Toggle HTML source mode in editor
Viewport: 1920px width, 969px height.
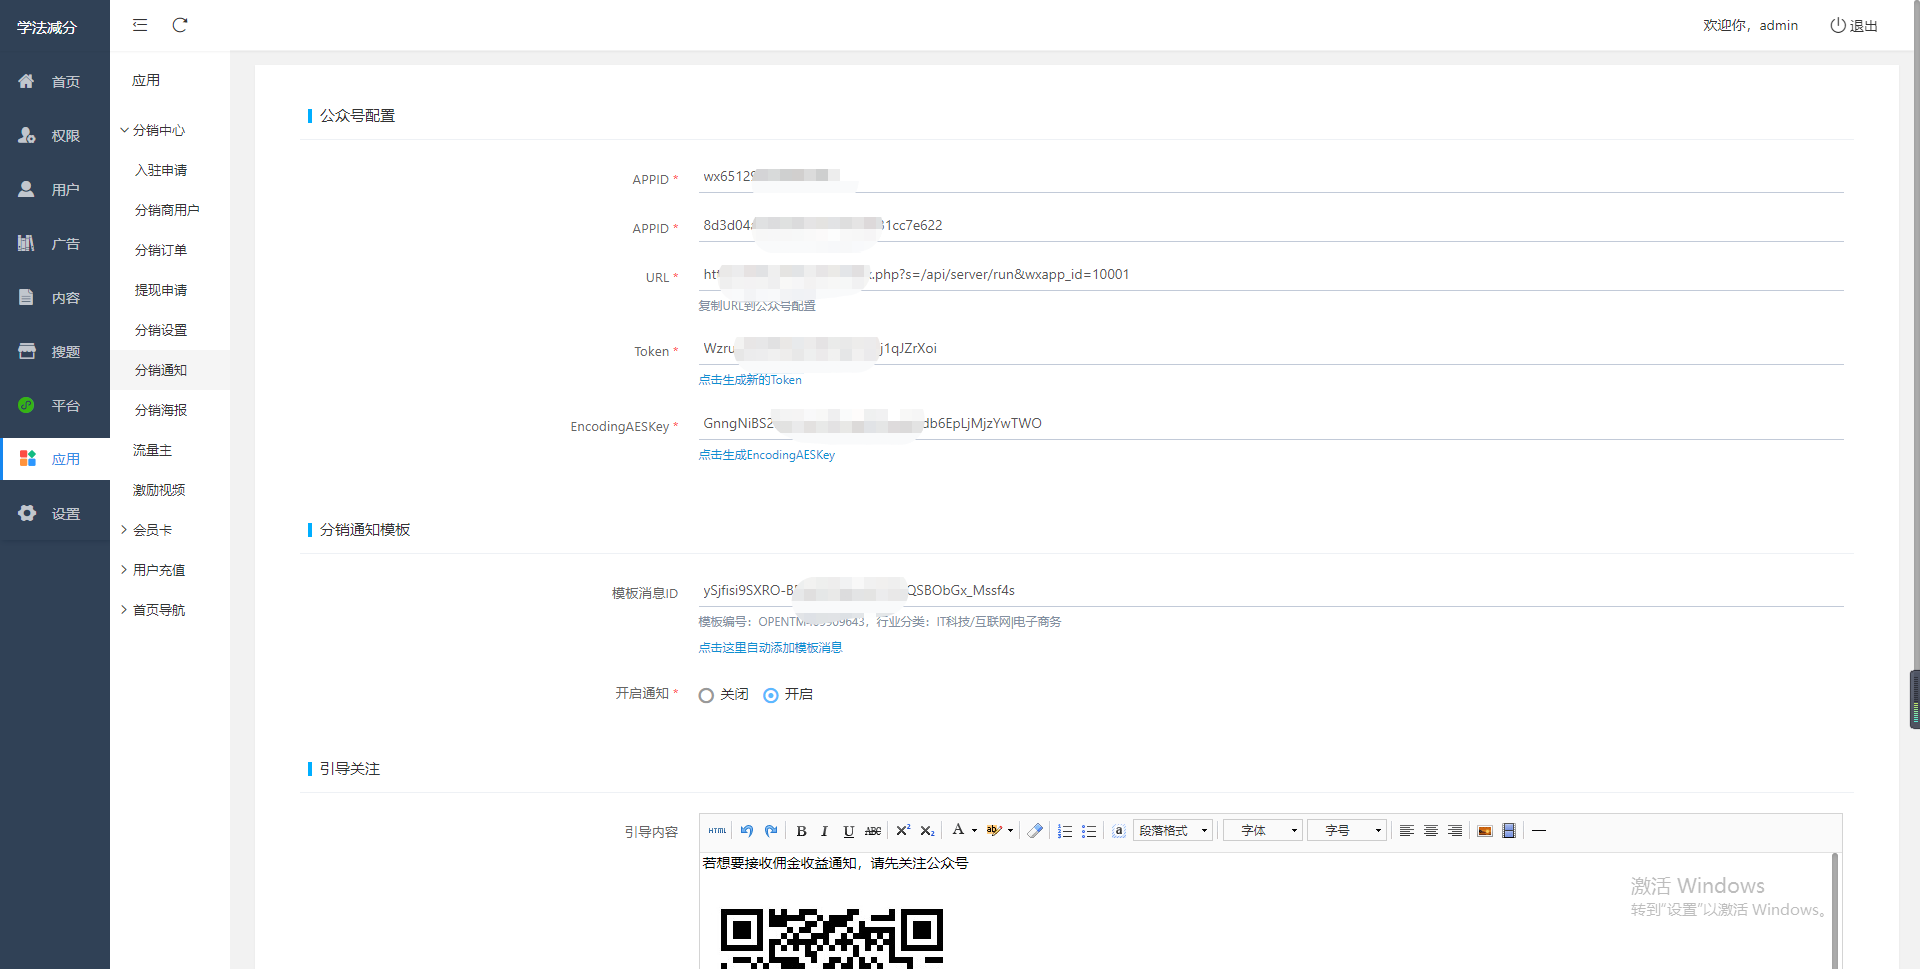pyautogui.click(x=717, y=831)
